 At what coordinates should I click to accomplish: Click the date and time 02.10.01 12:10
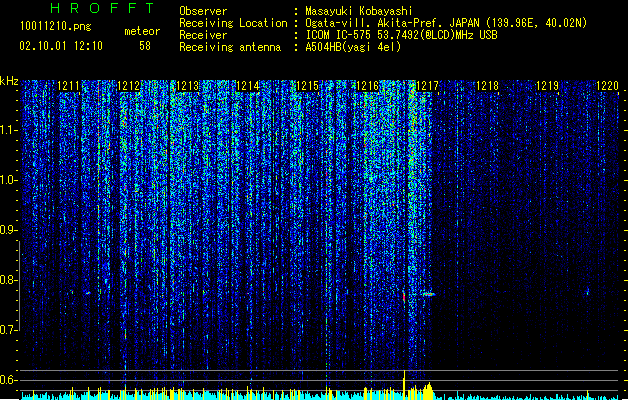(x=61, y=46)
